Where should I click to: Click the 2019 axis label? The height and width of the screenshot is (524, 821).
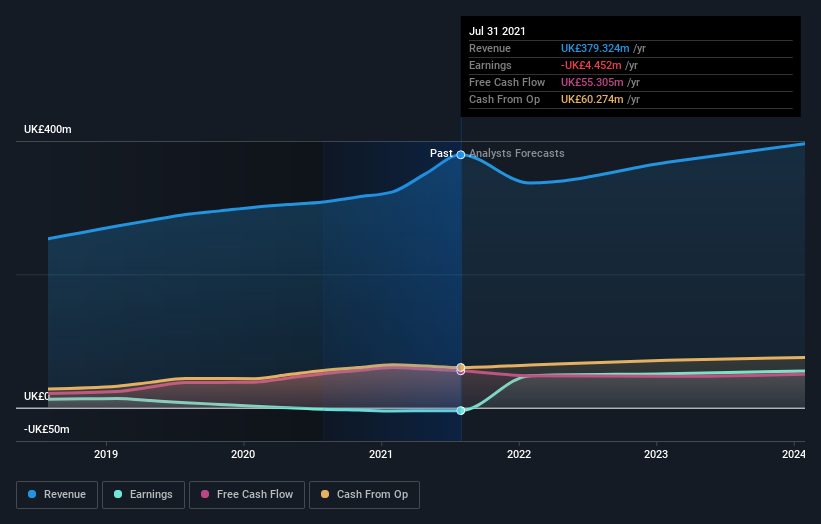pyautogui.click(x=106, y=454)
